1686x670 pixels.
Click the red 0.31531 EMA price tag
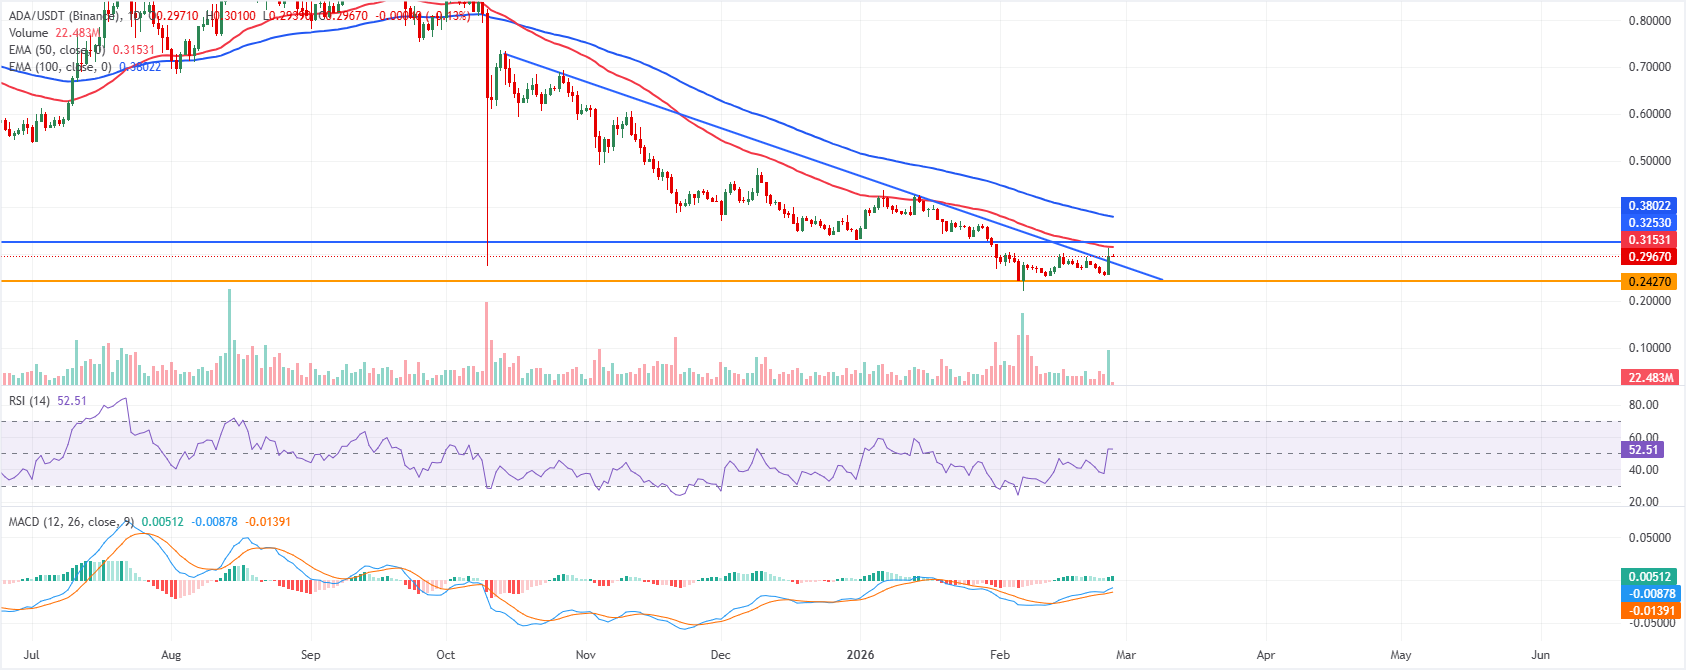click(x=1649, y=240)
